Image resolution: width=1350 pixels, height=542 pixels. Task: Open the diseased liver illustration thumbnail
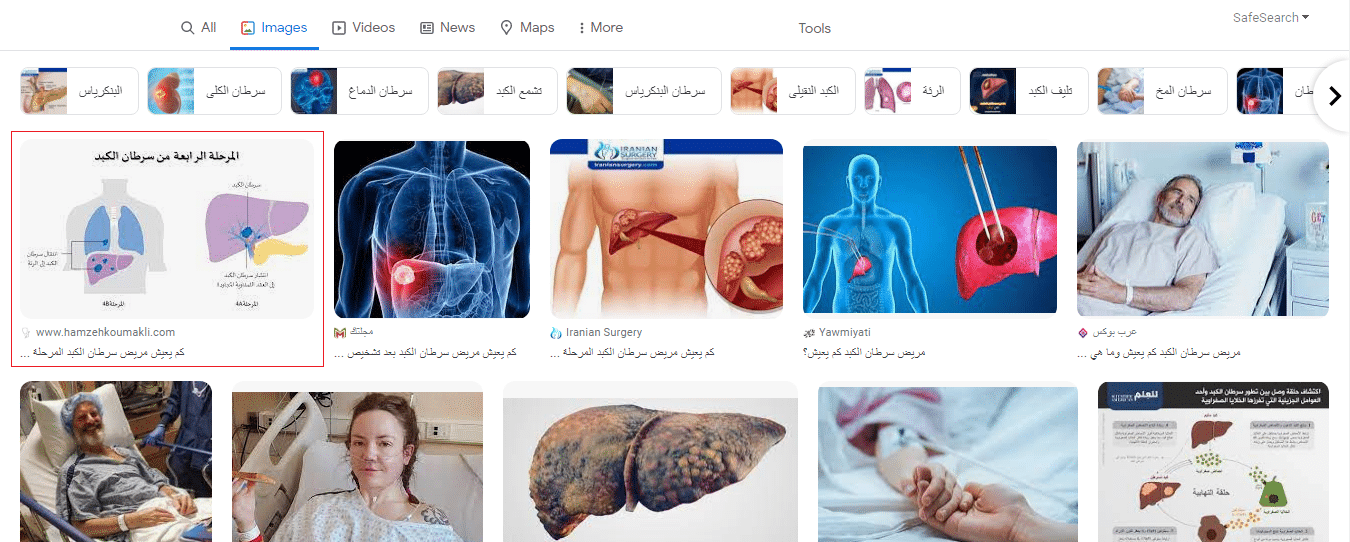pyautogui.click(x=650, y=462)
